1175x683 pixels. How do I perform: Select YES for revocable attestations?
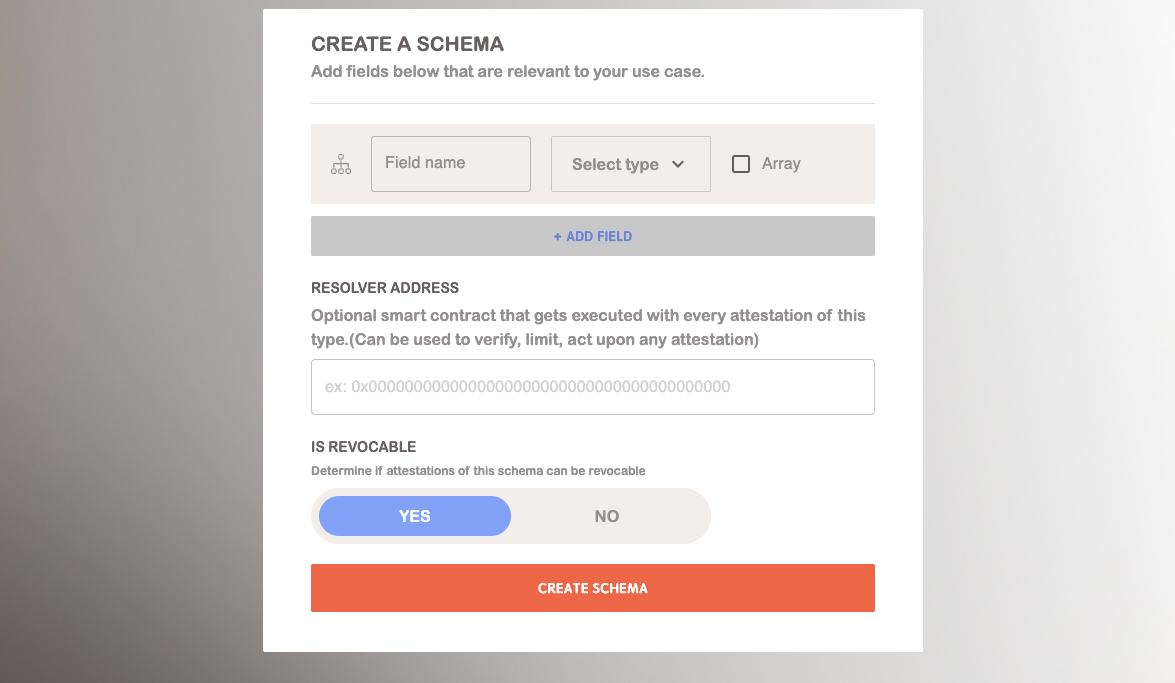pos(414,516)
